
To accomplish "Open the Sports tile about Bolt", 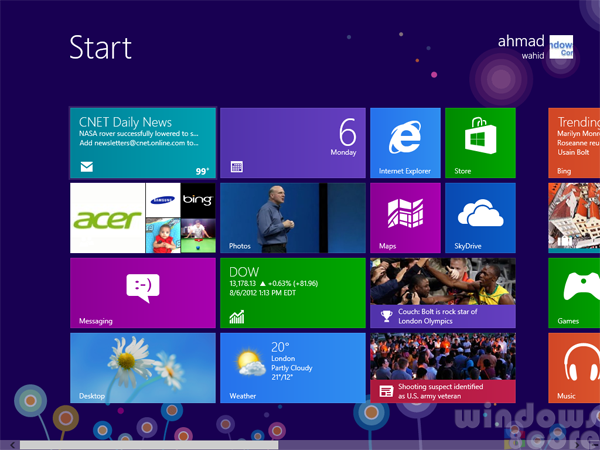I will coord(443,293).
